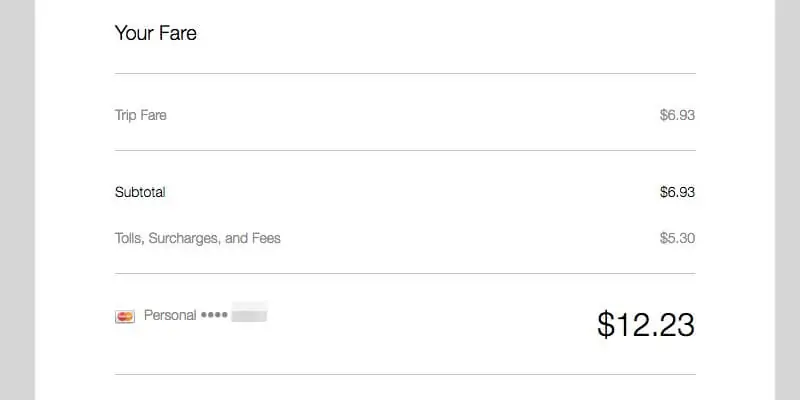The height and width of the screenshot is (400, 800).
Task: Click the divider above the payment row
Action: coord(405,273)
